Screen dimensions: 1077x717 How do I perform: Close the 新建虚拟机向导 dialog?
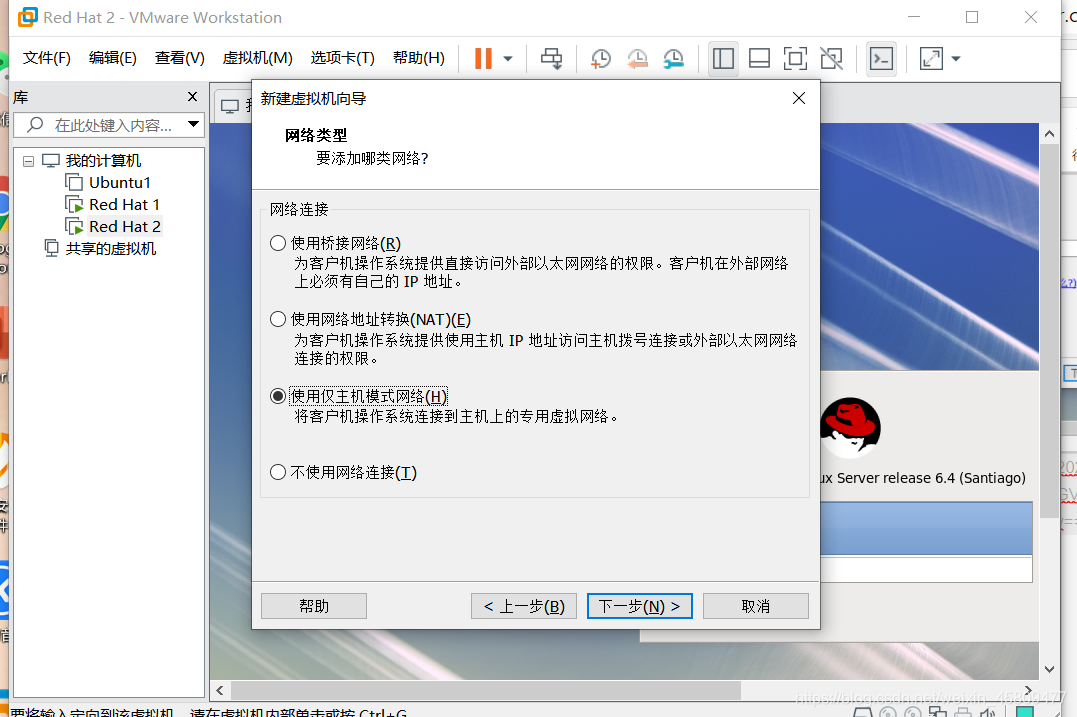(799, 98)
